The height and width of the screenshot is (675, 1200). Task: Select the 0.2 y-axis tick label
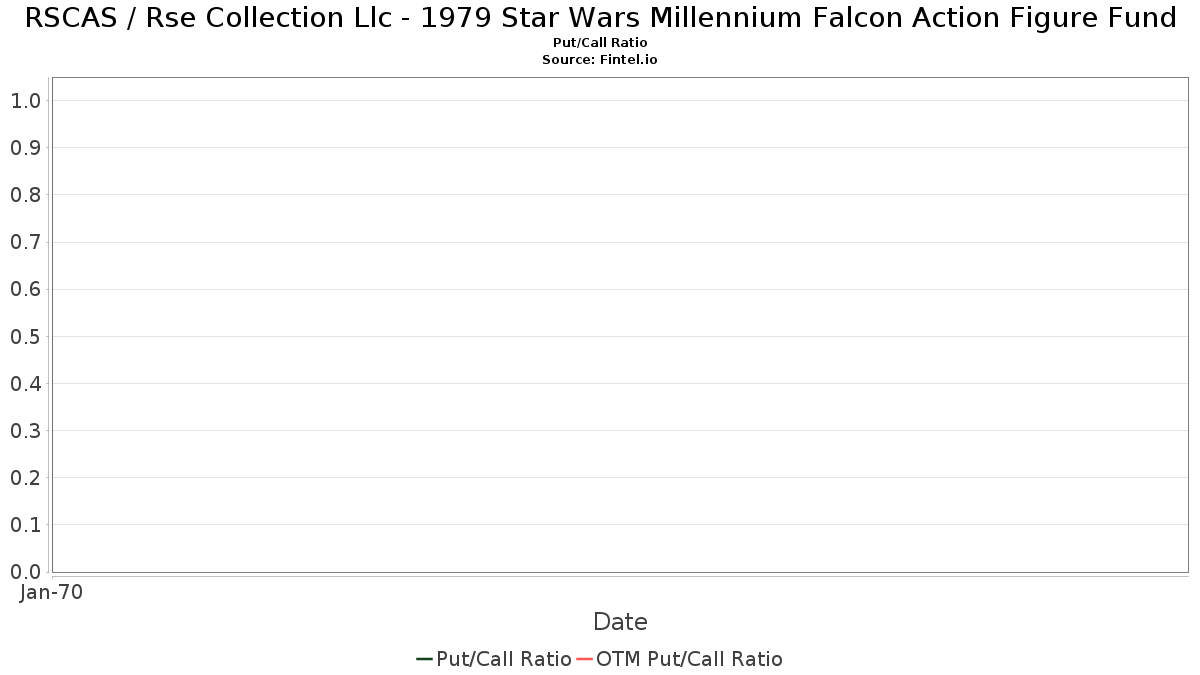coord(25,478)
